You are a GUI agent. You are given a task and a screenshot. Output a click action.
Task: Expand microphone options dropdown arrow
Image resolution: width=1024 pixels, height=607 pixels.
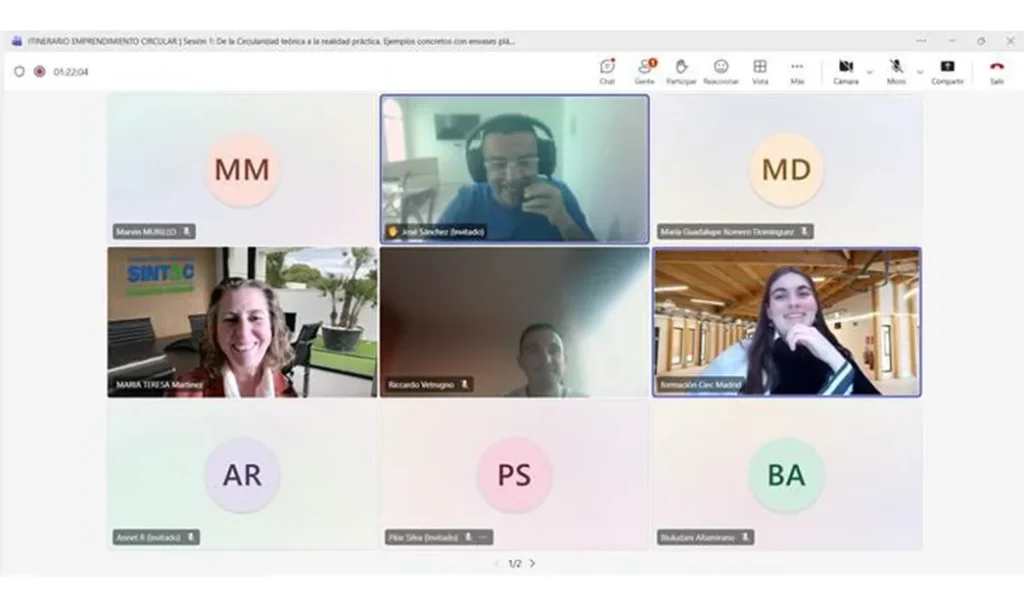pyautogui.click(x=920, y=72)
